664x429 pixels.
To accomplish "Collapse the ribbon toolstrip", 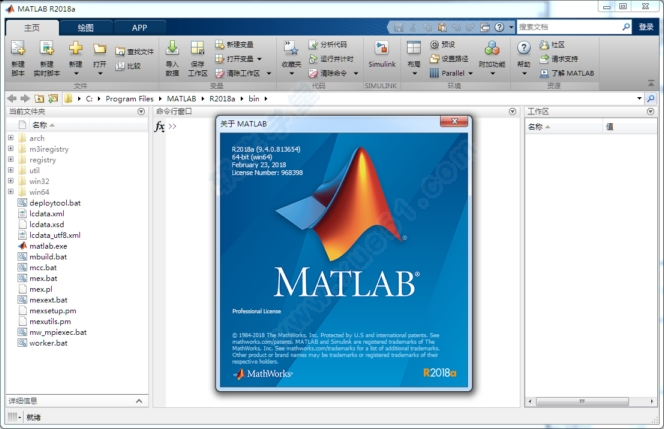I will tap(651, 83).
